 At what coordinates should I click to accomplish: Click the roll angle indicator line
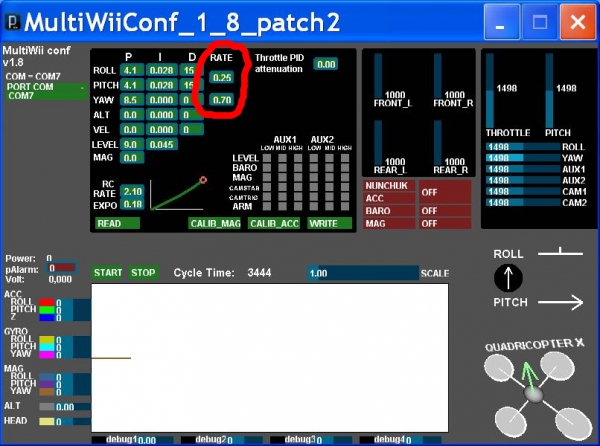coord(560,252)
